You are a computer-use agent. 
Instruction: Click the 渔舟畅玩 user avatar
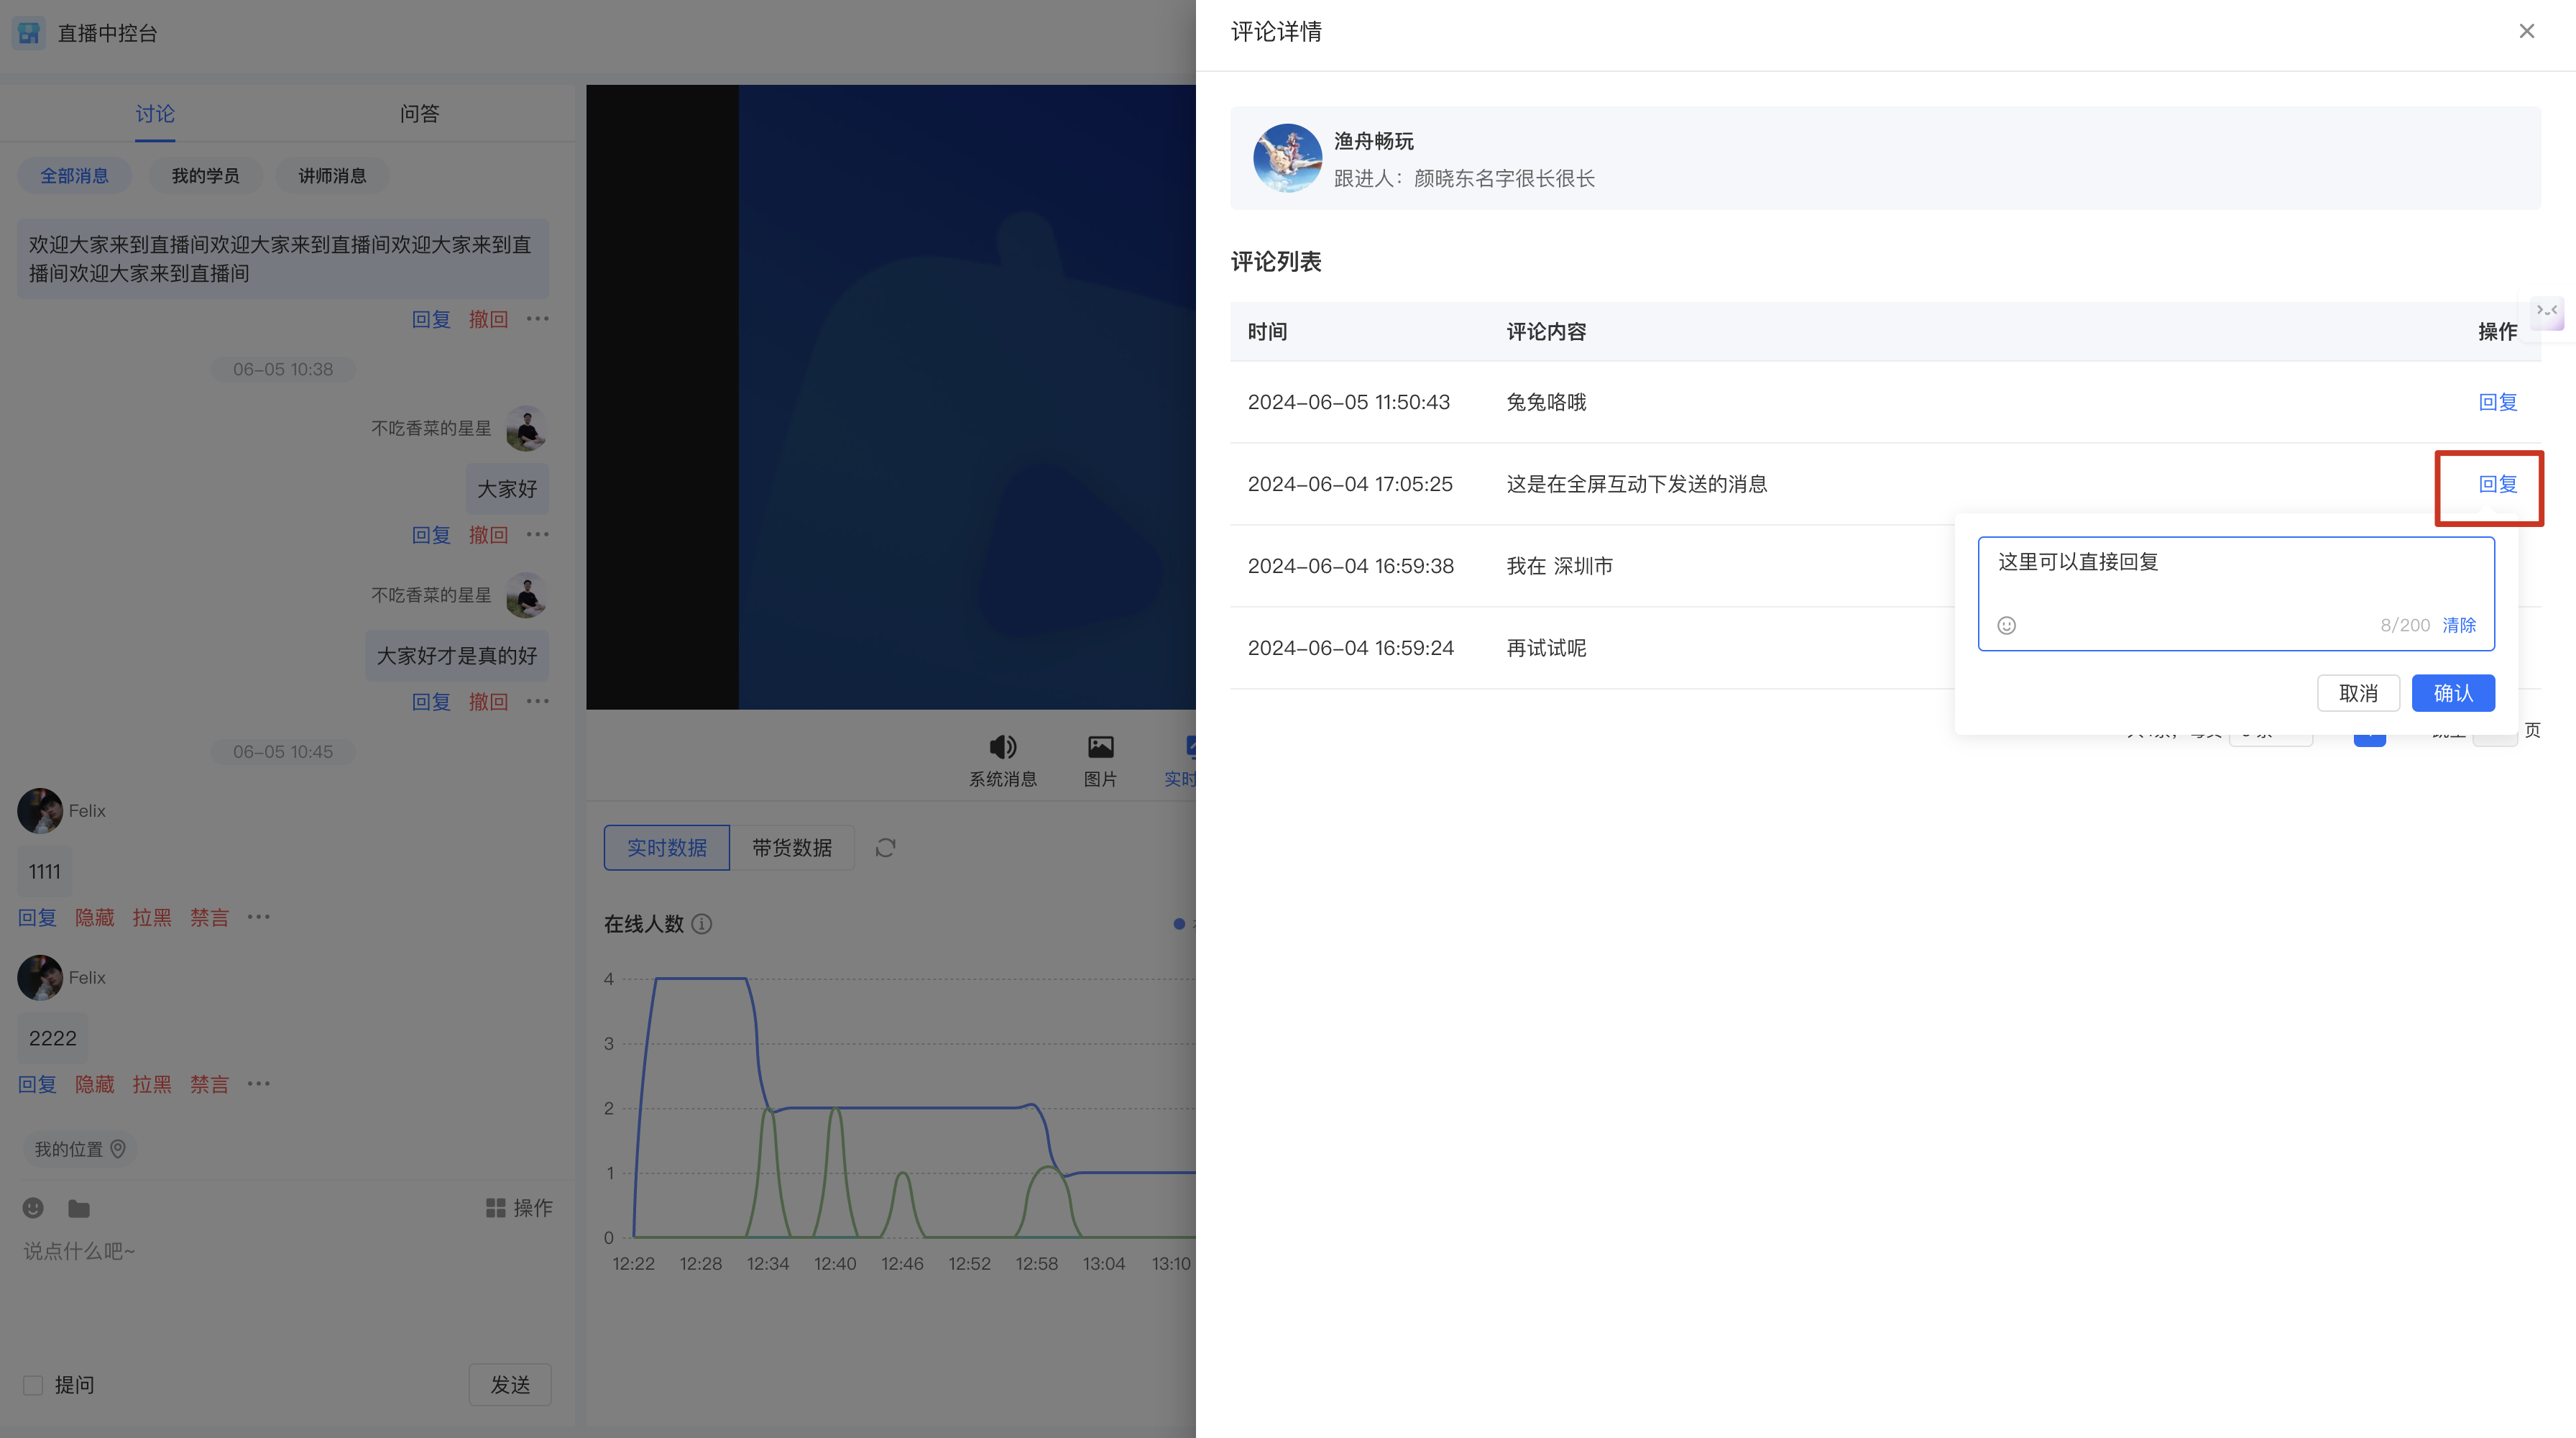pyautogui.click(x=1287, y=158)
